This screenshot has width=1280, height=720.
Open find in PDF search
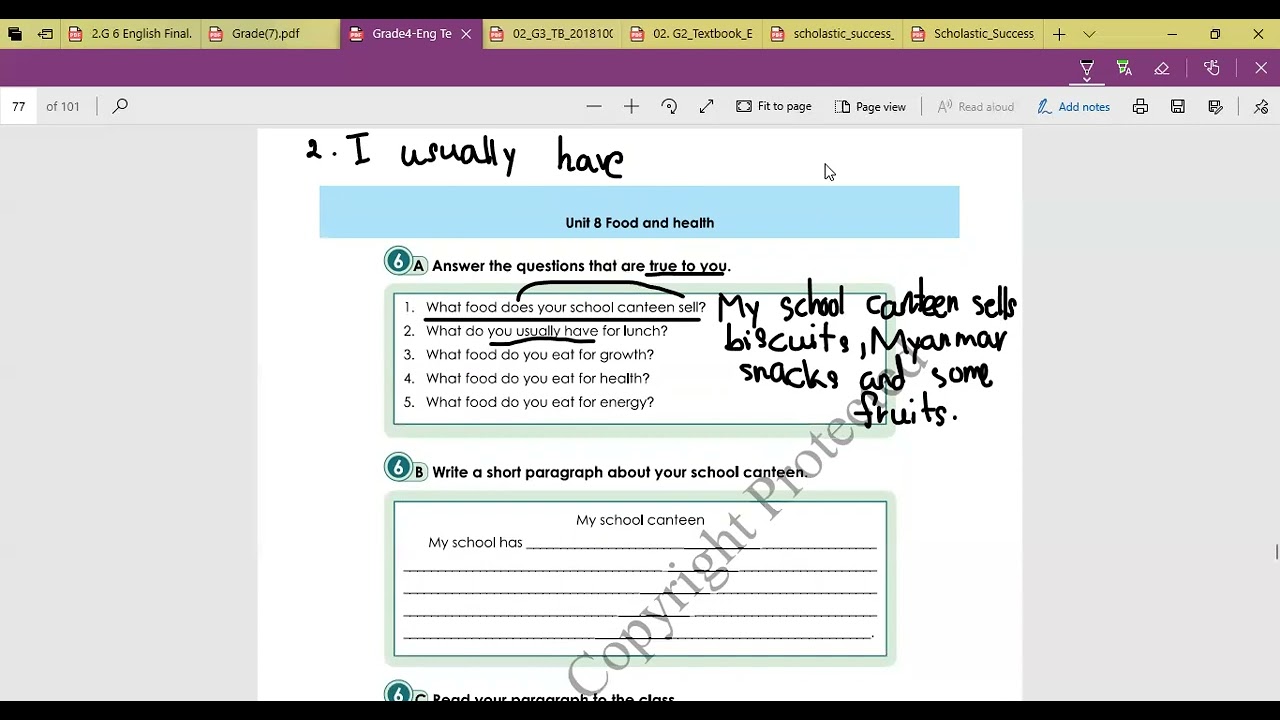tap(120, 106)
